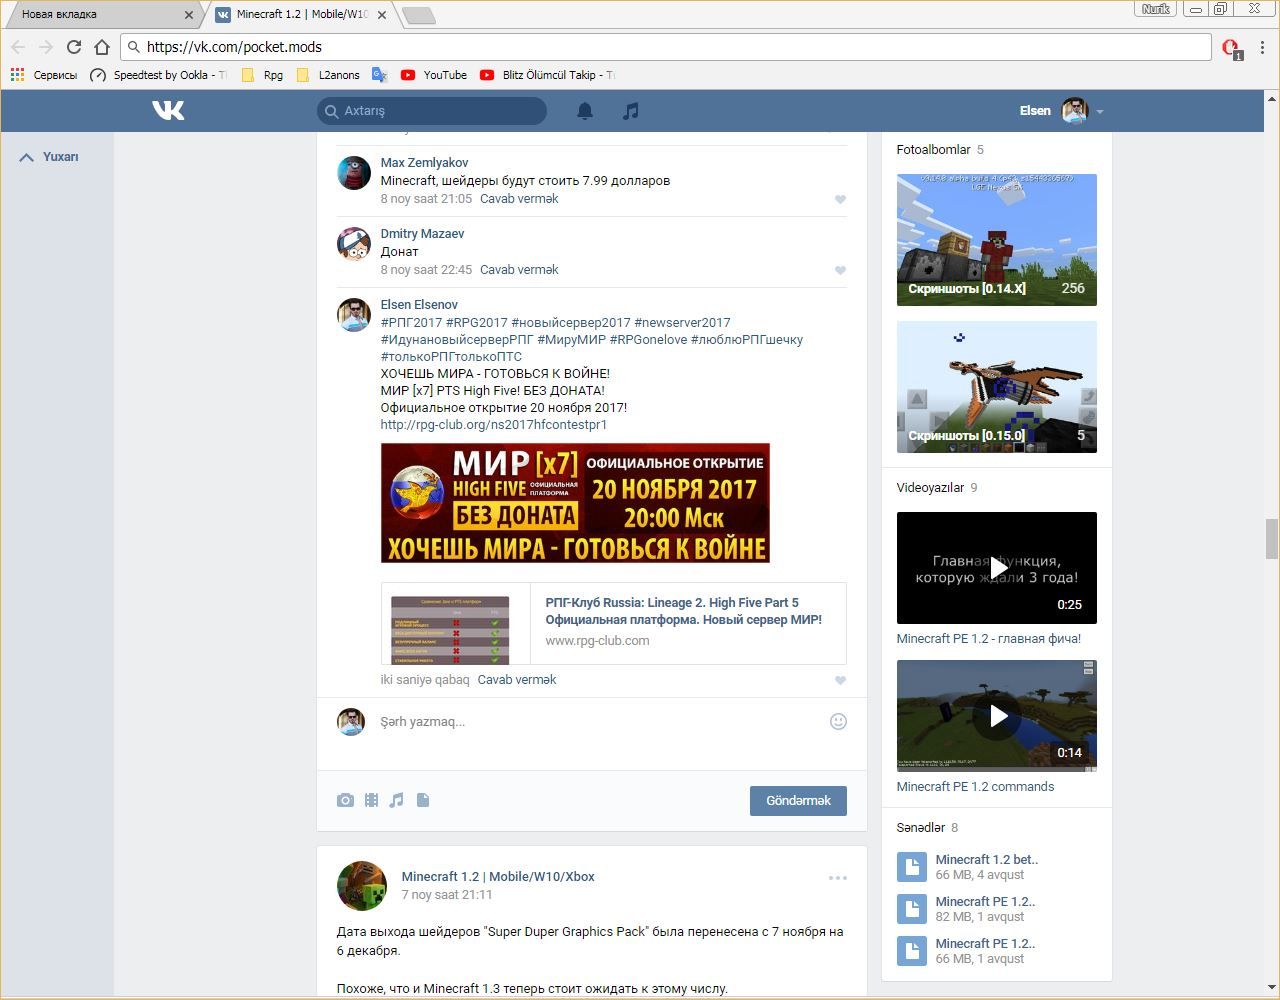Attach a photo to the comment

(x=345, y=800)
